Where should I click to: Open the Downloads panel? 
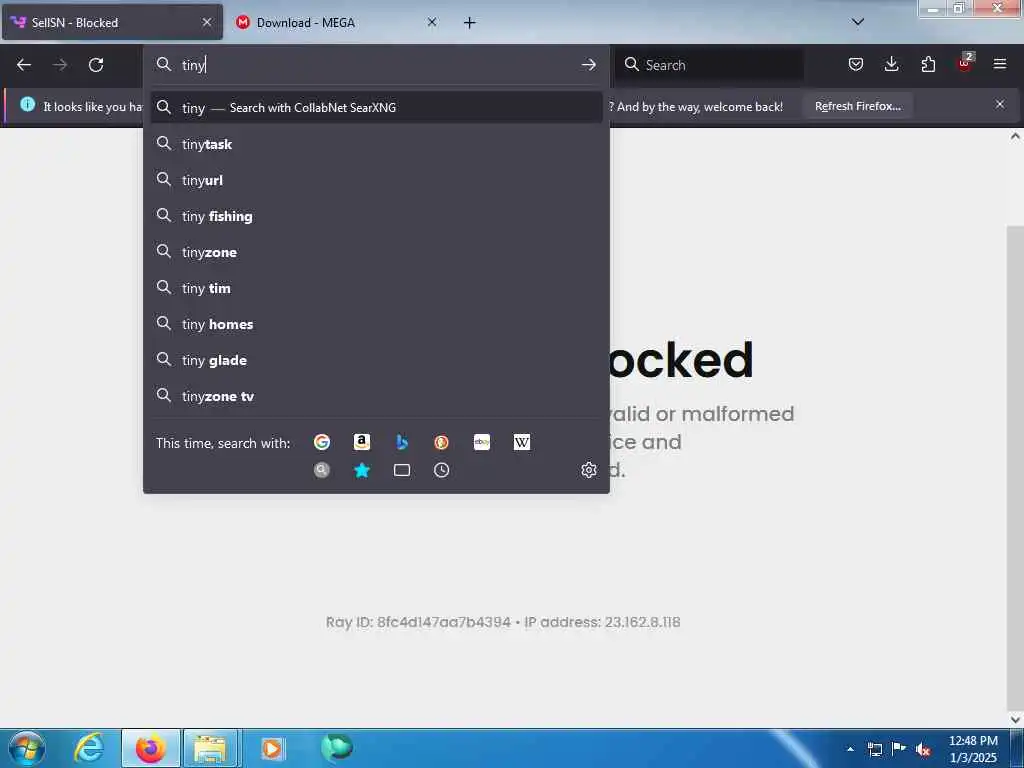click(x=891, y=64)
